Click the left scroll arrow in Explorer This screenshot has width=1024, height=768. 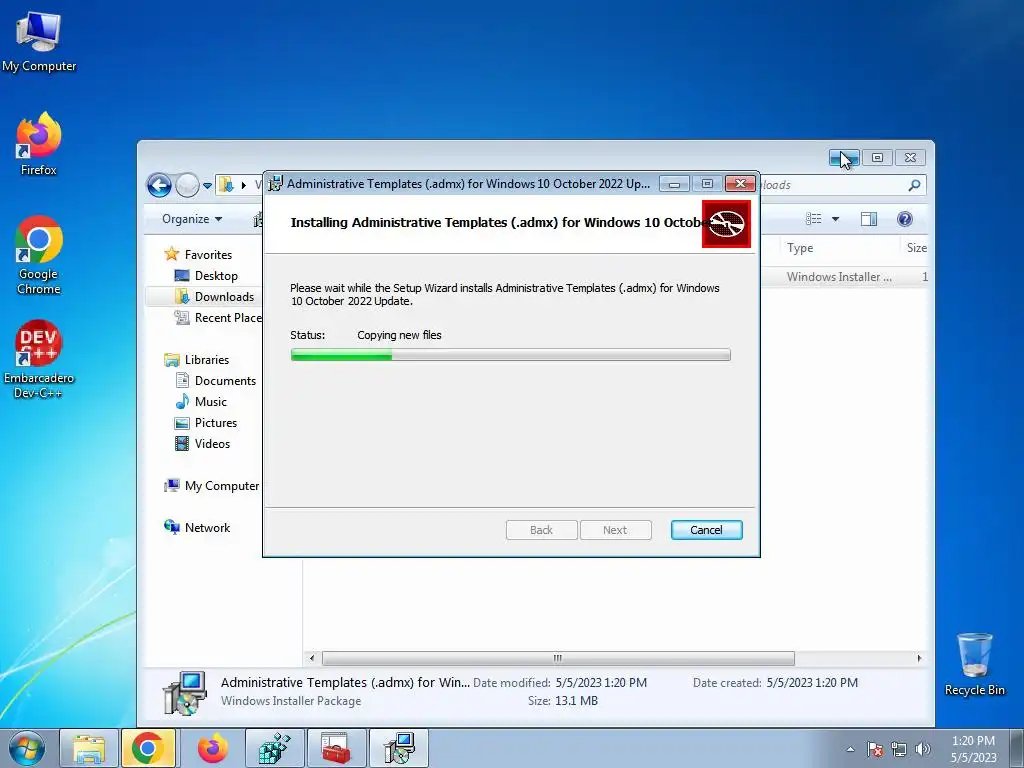tap(312, 658)
